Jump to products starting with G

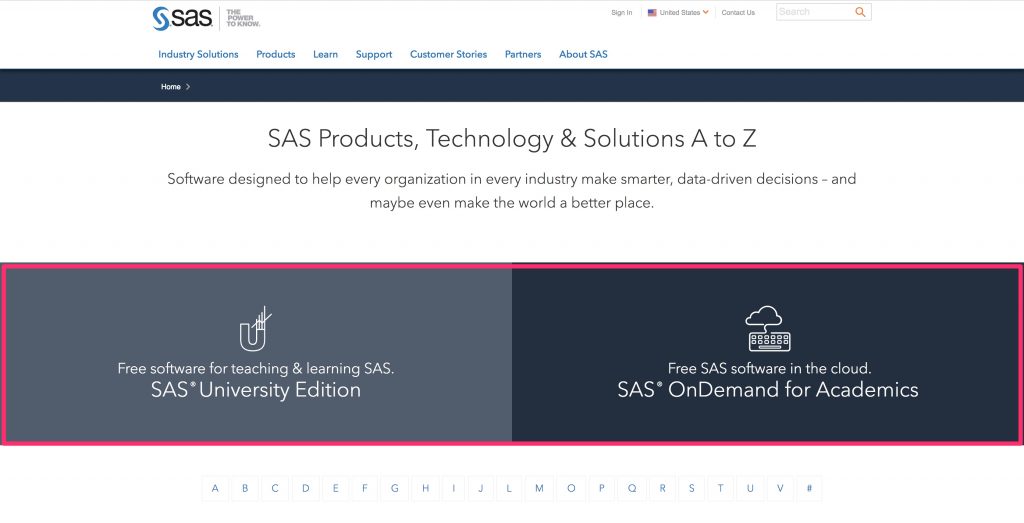pyautogui.click(x=394, y=488)
